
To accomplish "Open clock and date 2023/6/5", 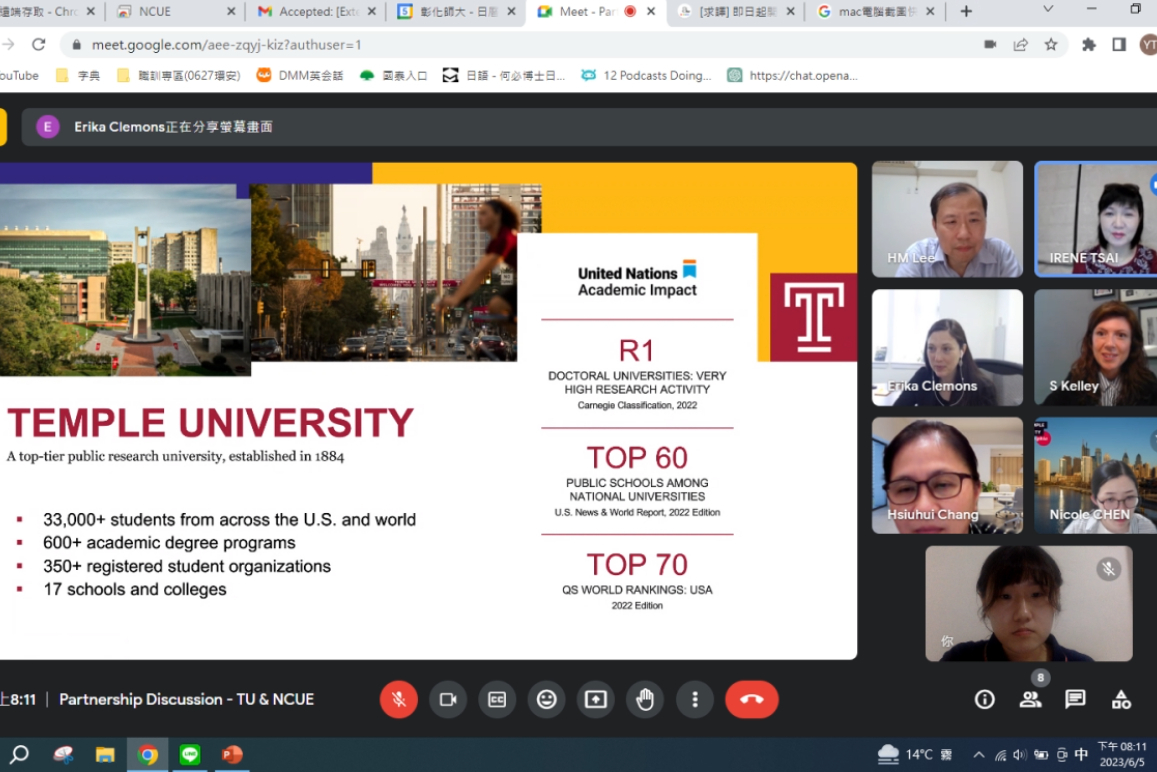I will click(1122, 754).
